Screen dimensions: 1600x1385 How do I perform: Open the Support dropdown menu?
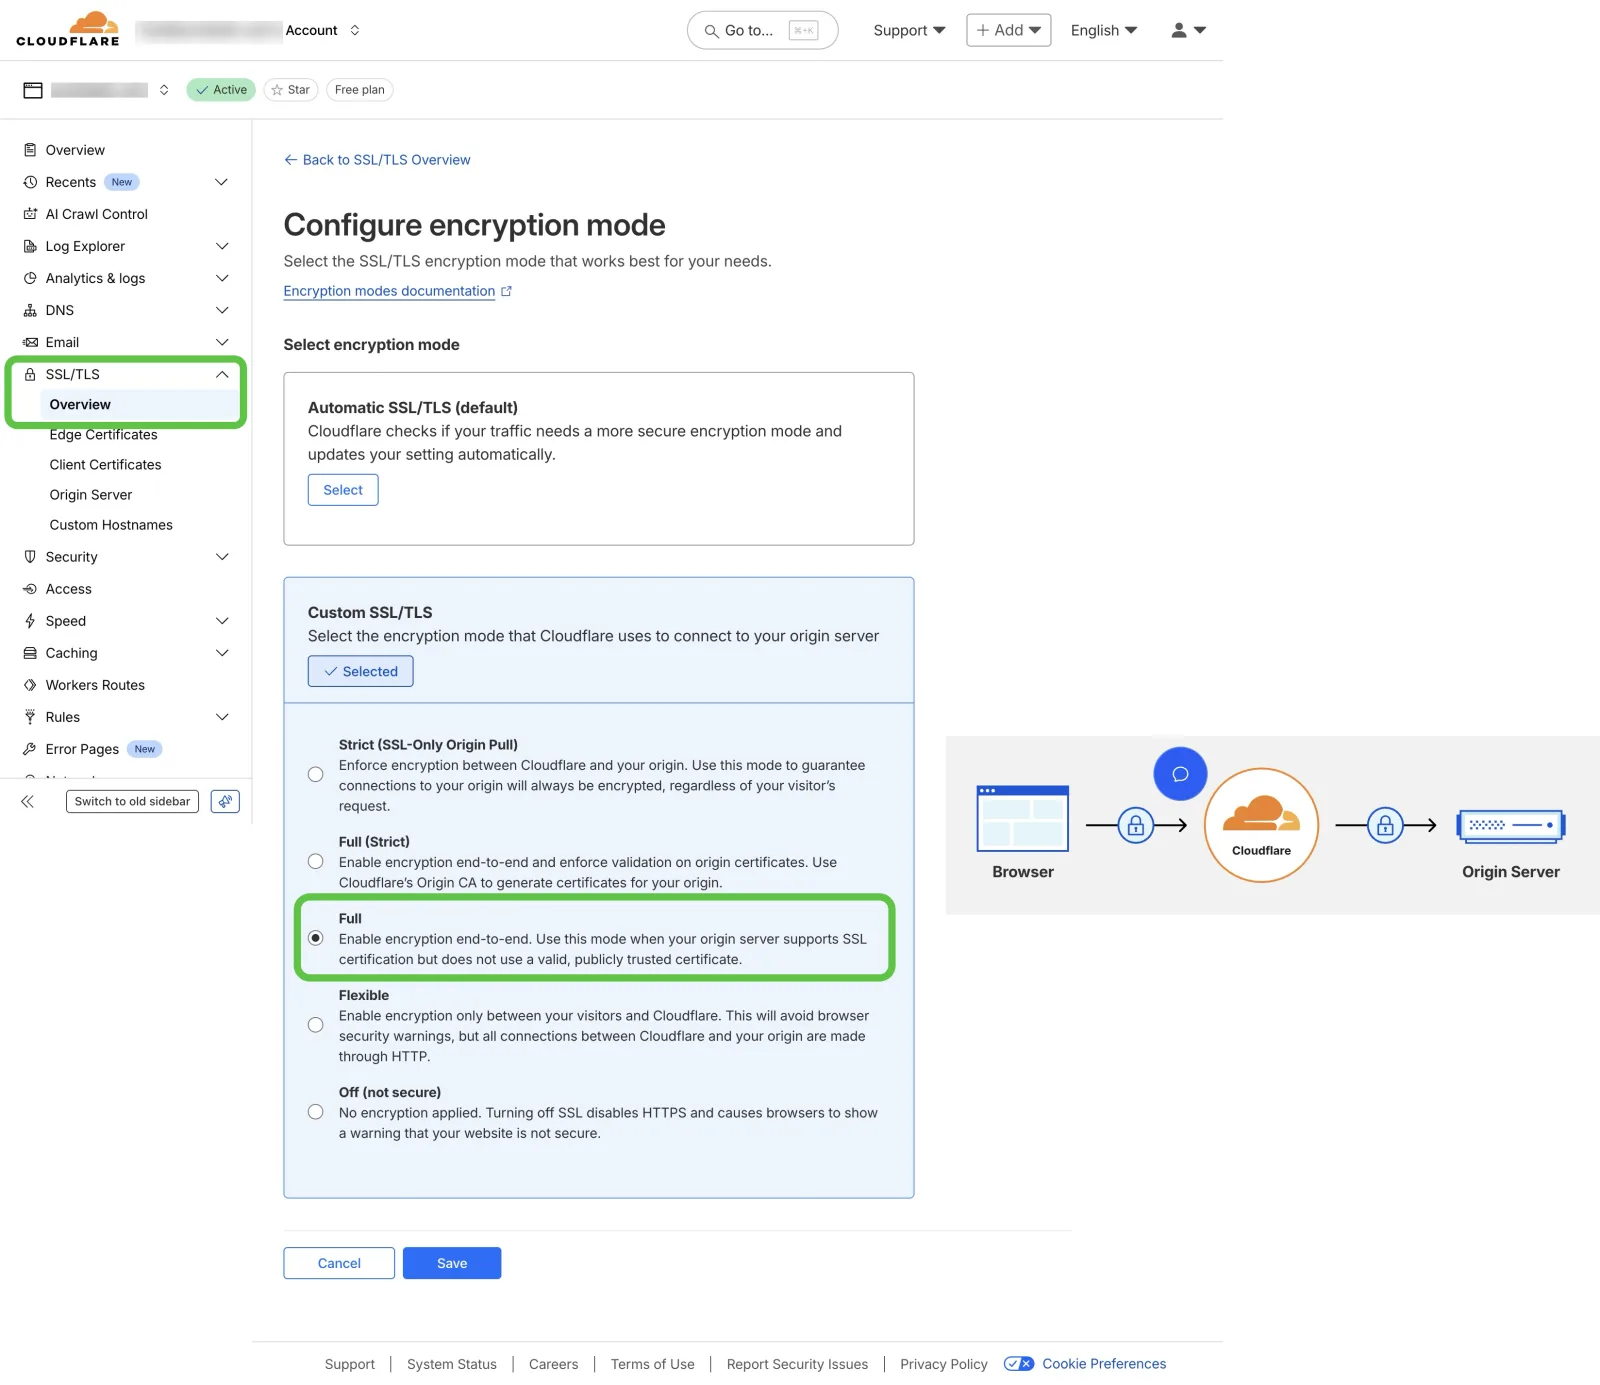tap(909, 31)
